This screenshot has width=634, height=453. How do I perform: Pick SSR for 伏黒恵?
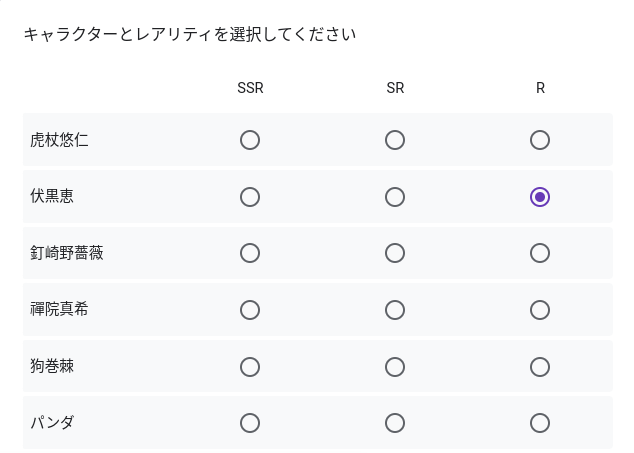click(x=250, y=197)
